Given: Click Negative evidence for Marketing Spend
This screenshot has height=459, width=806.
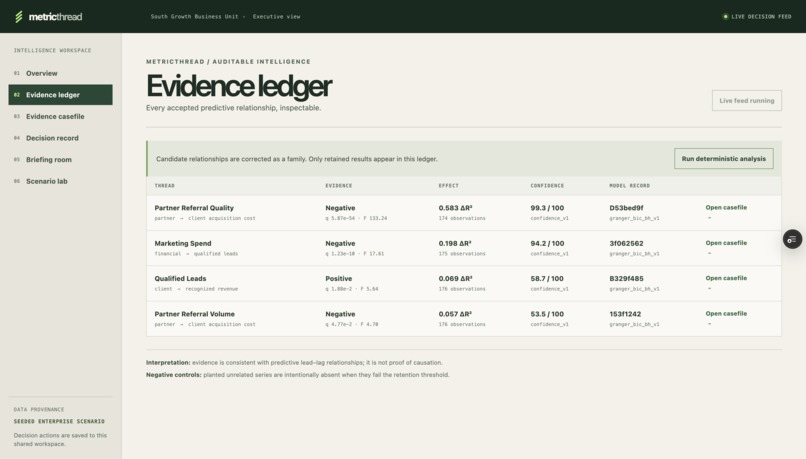Looking at the screenshot, I should 340,244.
